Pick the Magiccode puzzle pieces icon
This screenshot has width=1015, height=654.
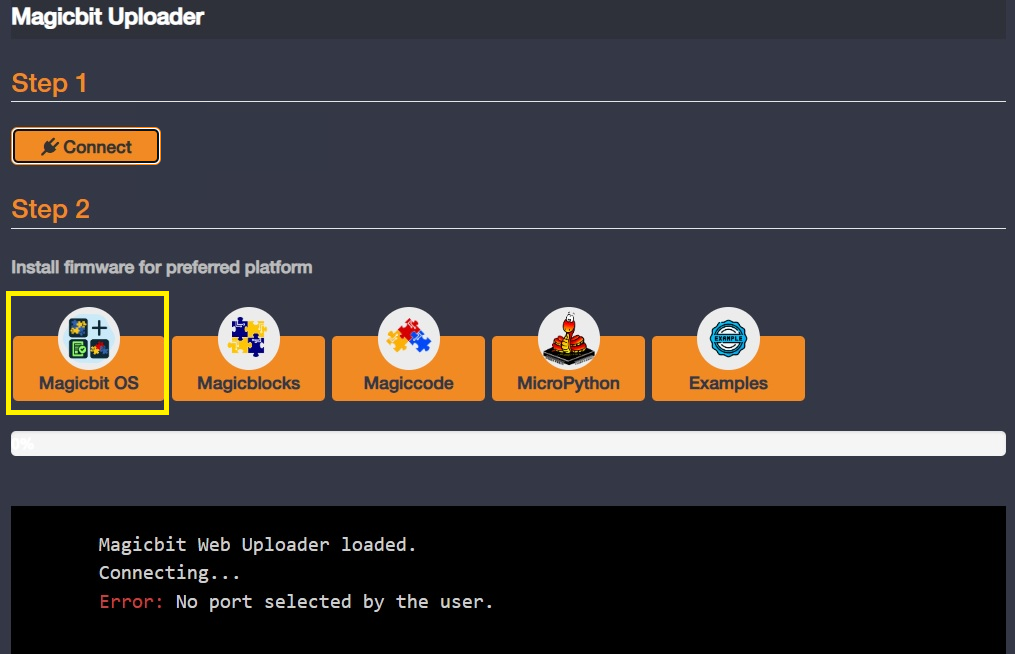408,338
